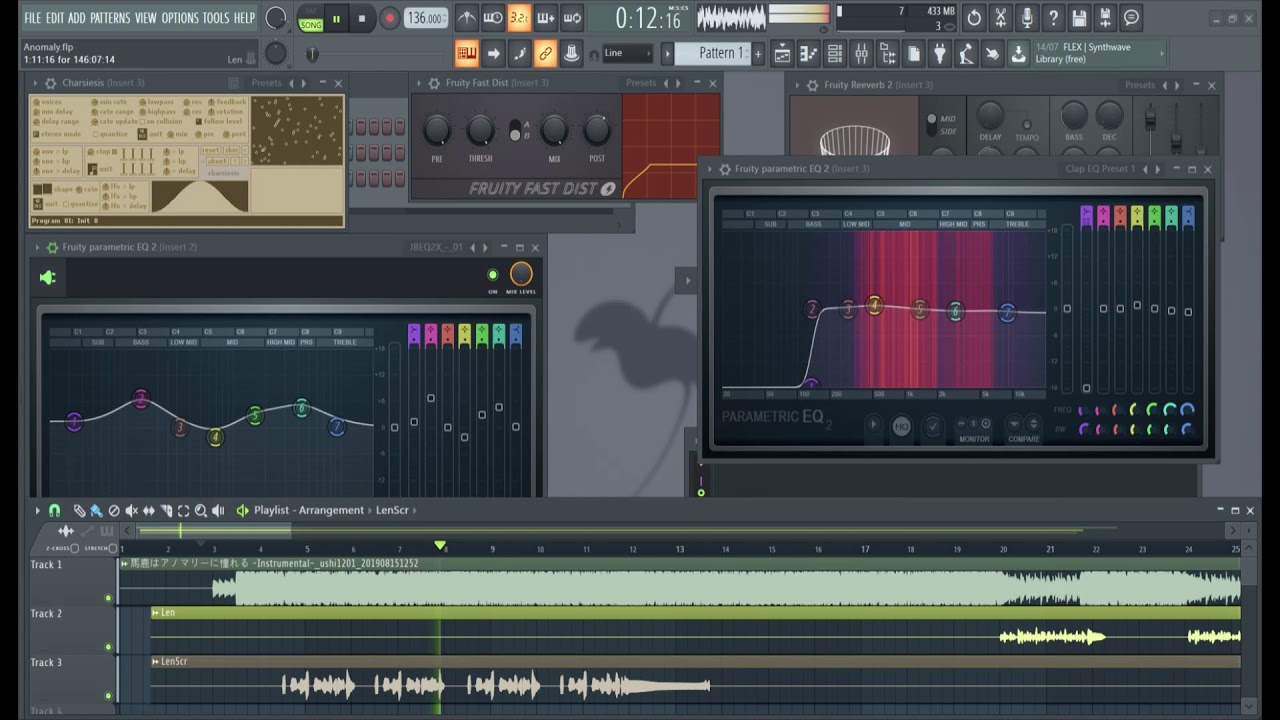Open JBEQ2X preset dropdown in left EQ
The image size is (1280, 720).
pos(436,247)
